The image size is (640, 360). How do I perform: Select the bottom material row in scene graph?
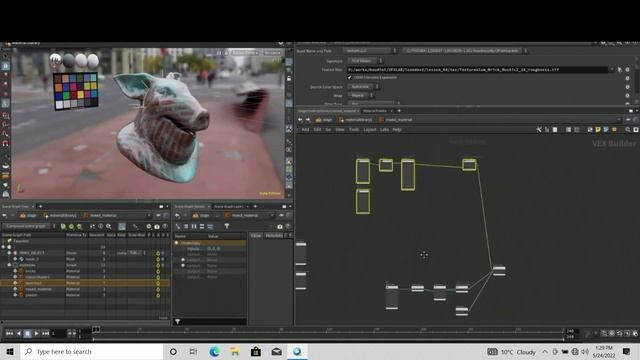tap(85, 295)
